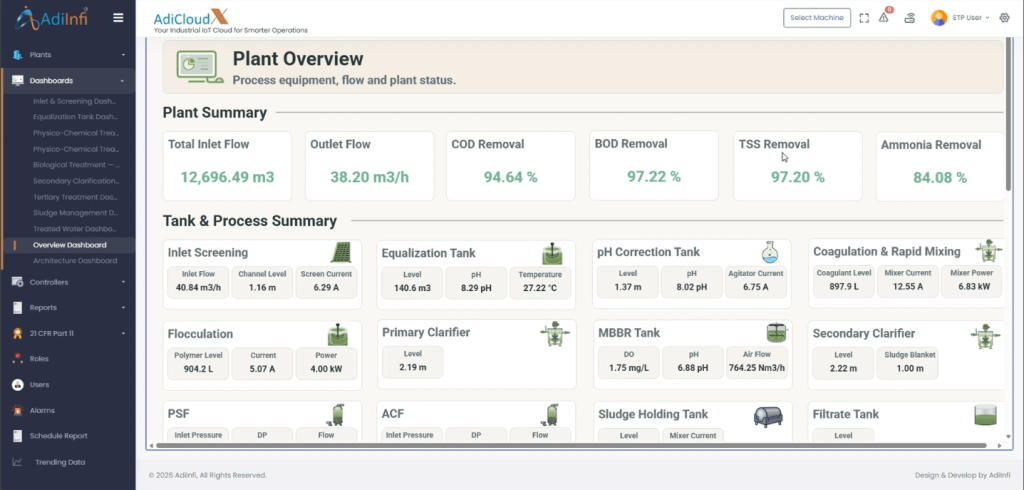Click the PSF filter vessel icon

tap(338, 414)
